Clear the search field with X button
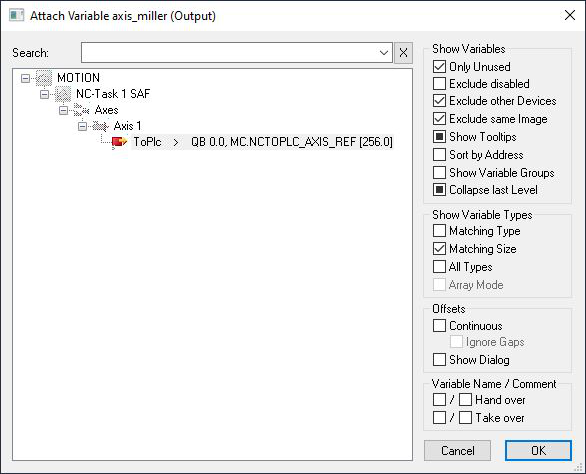This screenshot has height=474, width=586. (x=403, y=53)
